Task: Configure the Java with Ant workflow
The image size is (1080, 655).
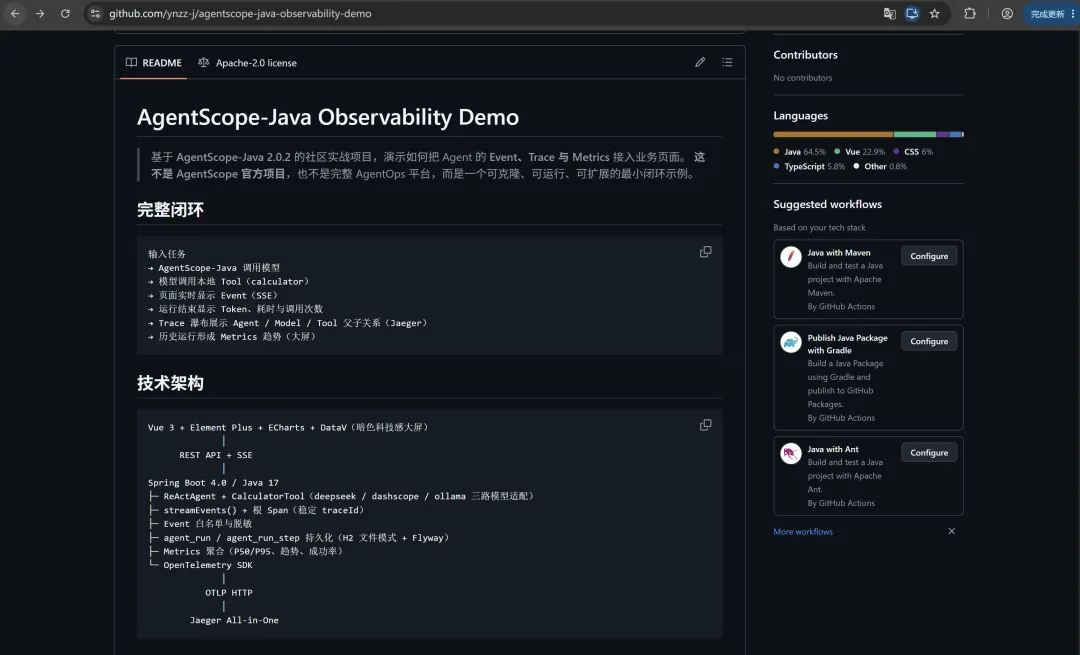Action: tap(929, 453)
